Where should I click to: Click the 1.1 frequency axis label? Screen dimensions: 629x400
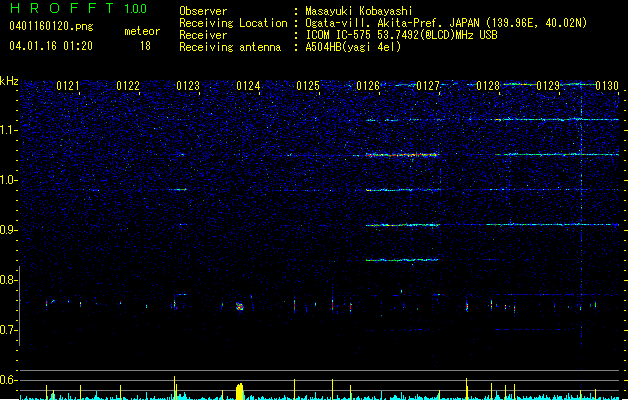9,130
